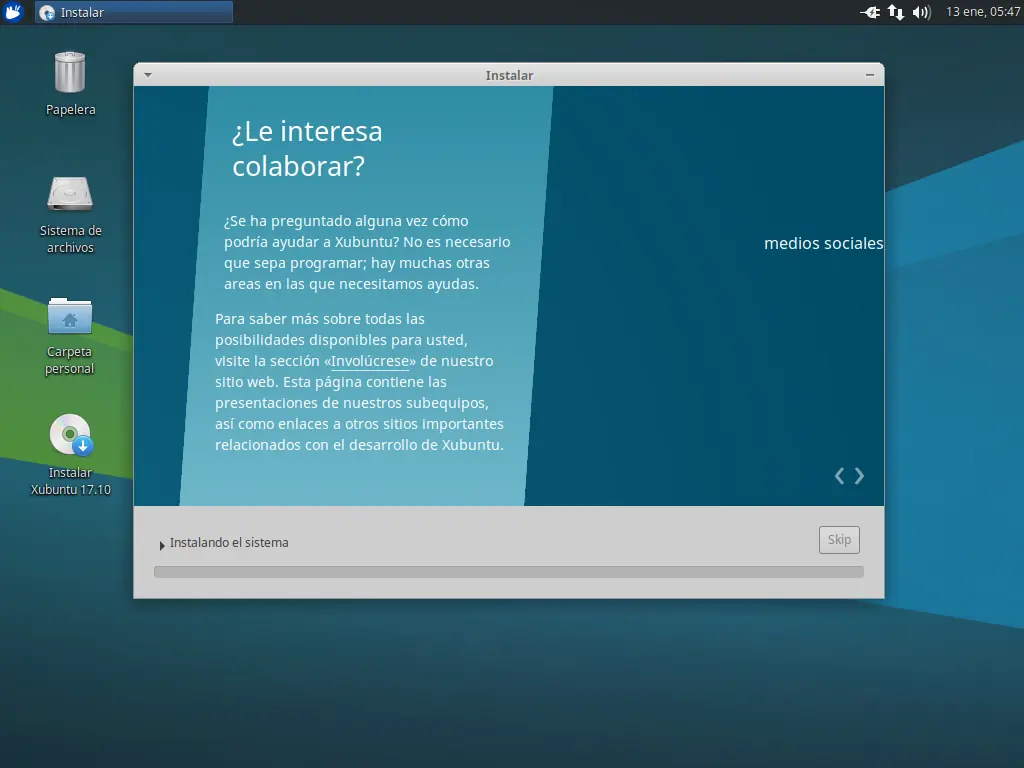Viewport: 1024px width, 768px height.
Task: Show next slide with right arrow
Action: coord(859,476)
